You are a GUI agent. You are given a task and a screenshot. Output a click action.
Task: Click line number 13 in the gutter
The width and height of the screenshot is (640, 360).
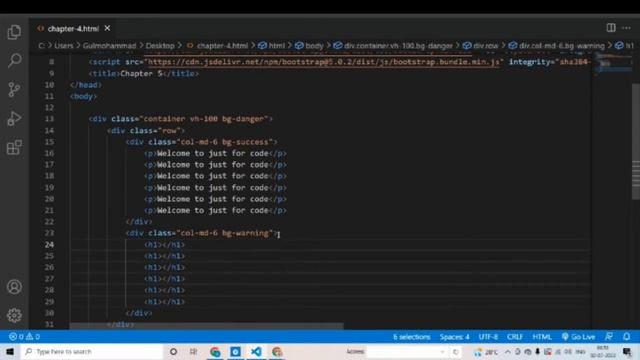(x=49, y=119)
